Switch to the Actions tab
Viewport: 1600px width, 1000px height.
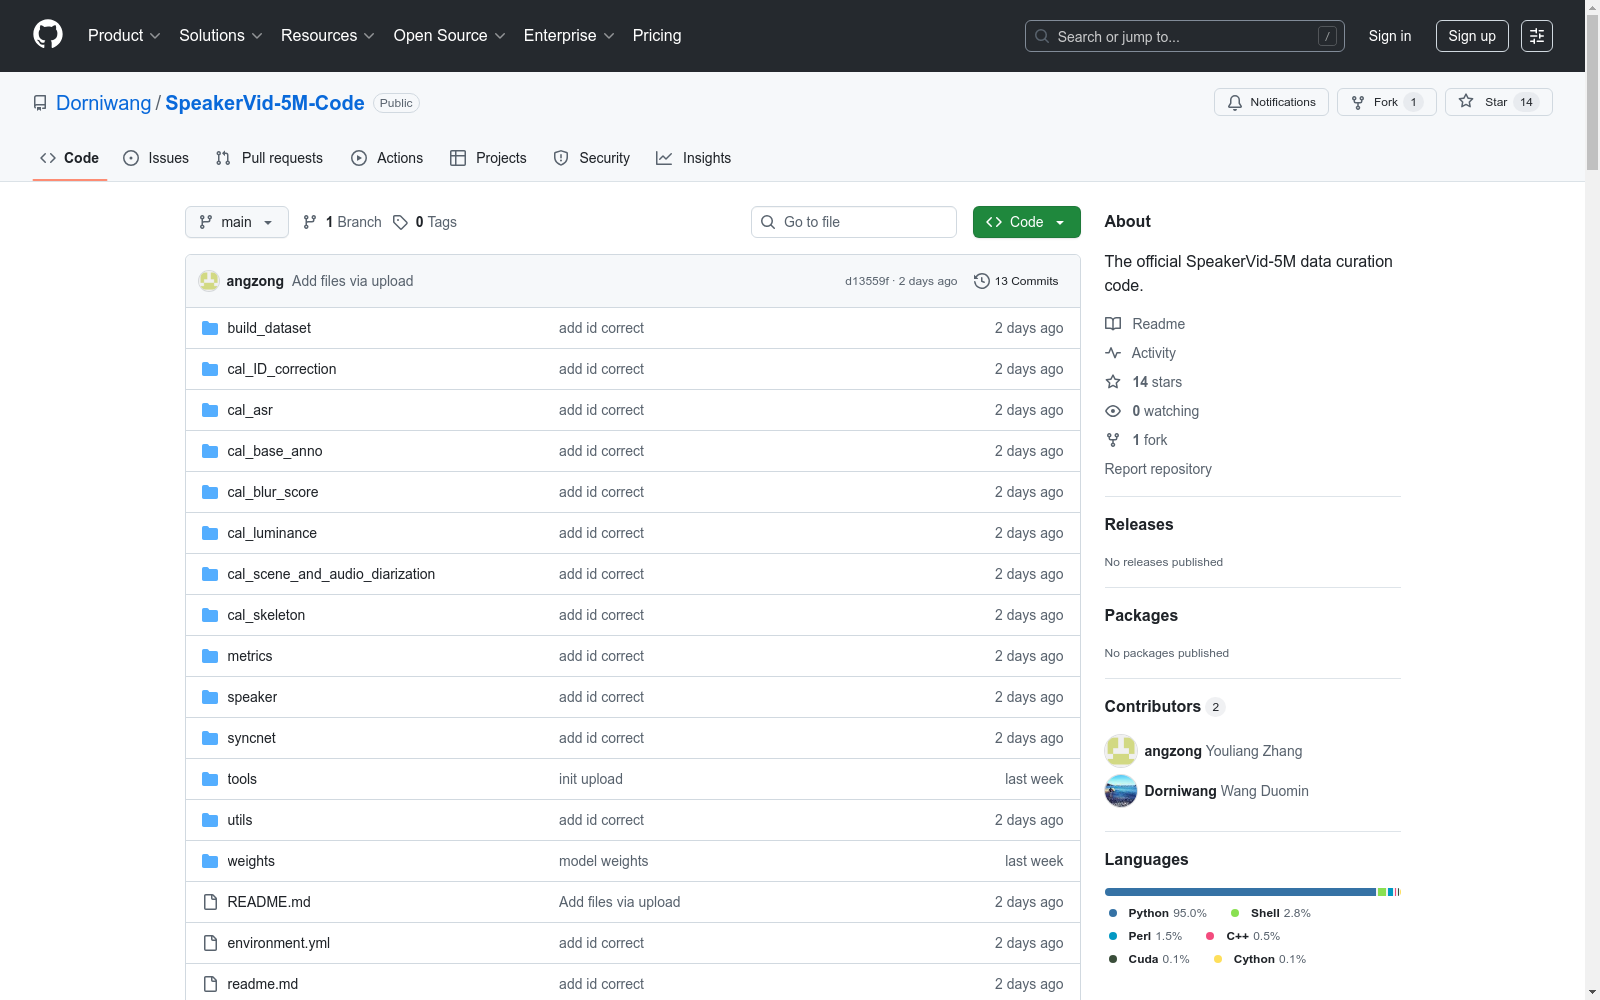tap(387, 158)
